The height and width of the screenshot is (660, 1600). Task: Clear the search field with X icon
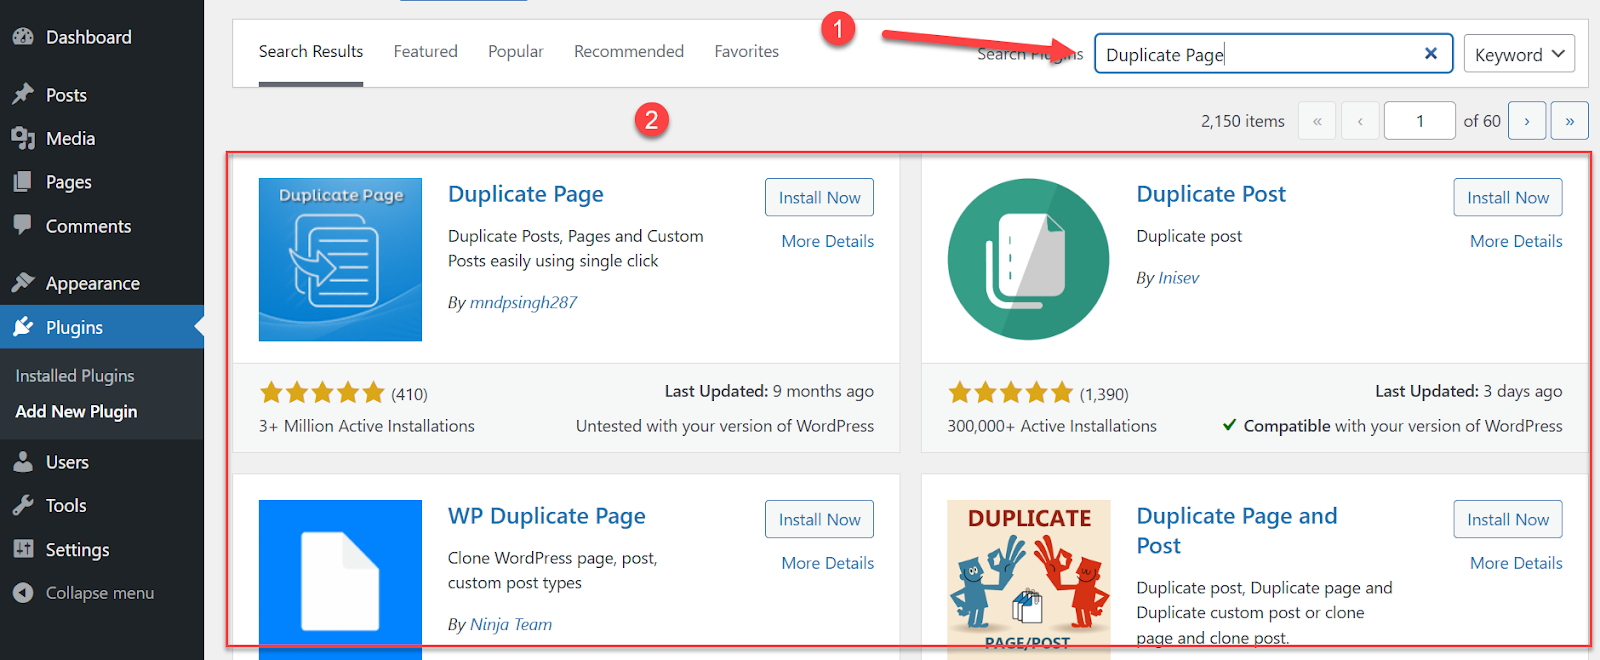pyautogui.click(x=1431, y=54)
